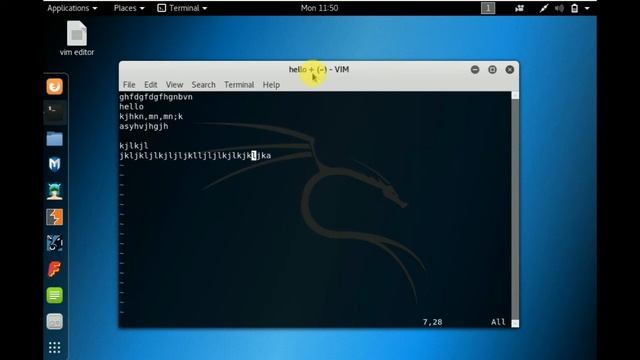This screenshot has height=360, width=640.
Task: Open the Applications menu
Action: (x=72, y=8)
